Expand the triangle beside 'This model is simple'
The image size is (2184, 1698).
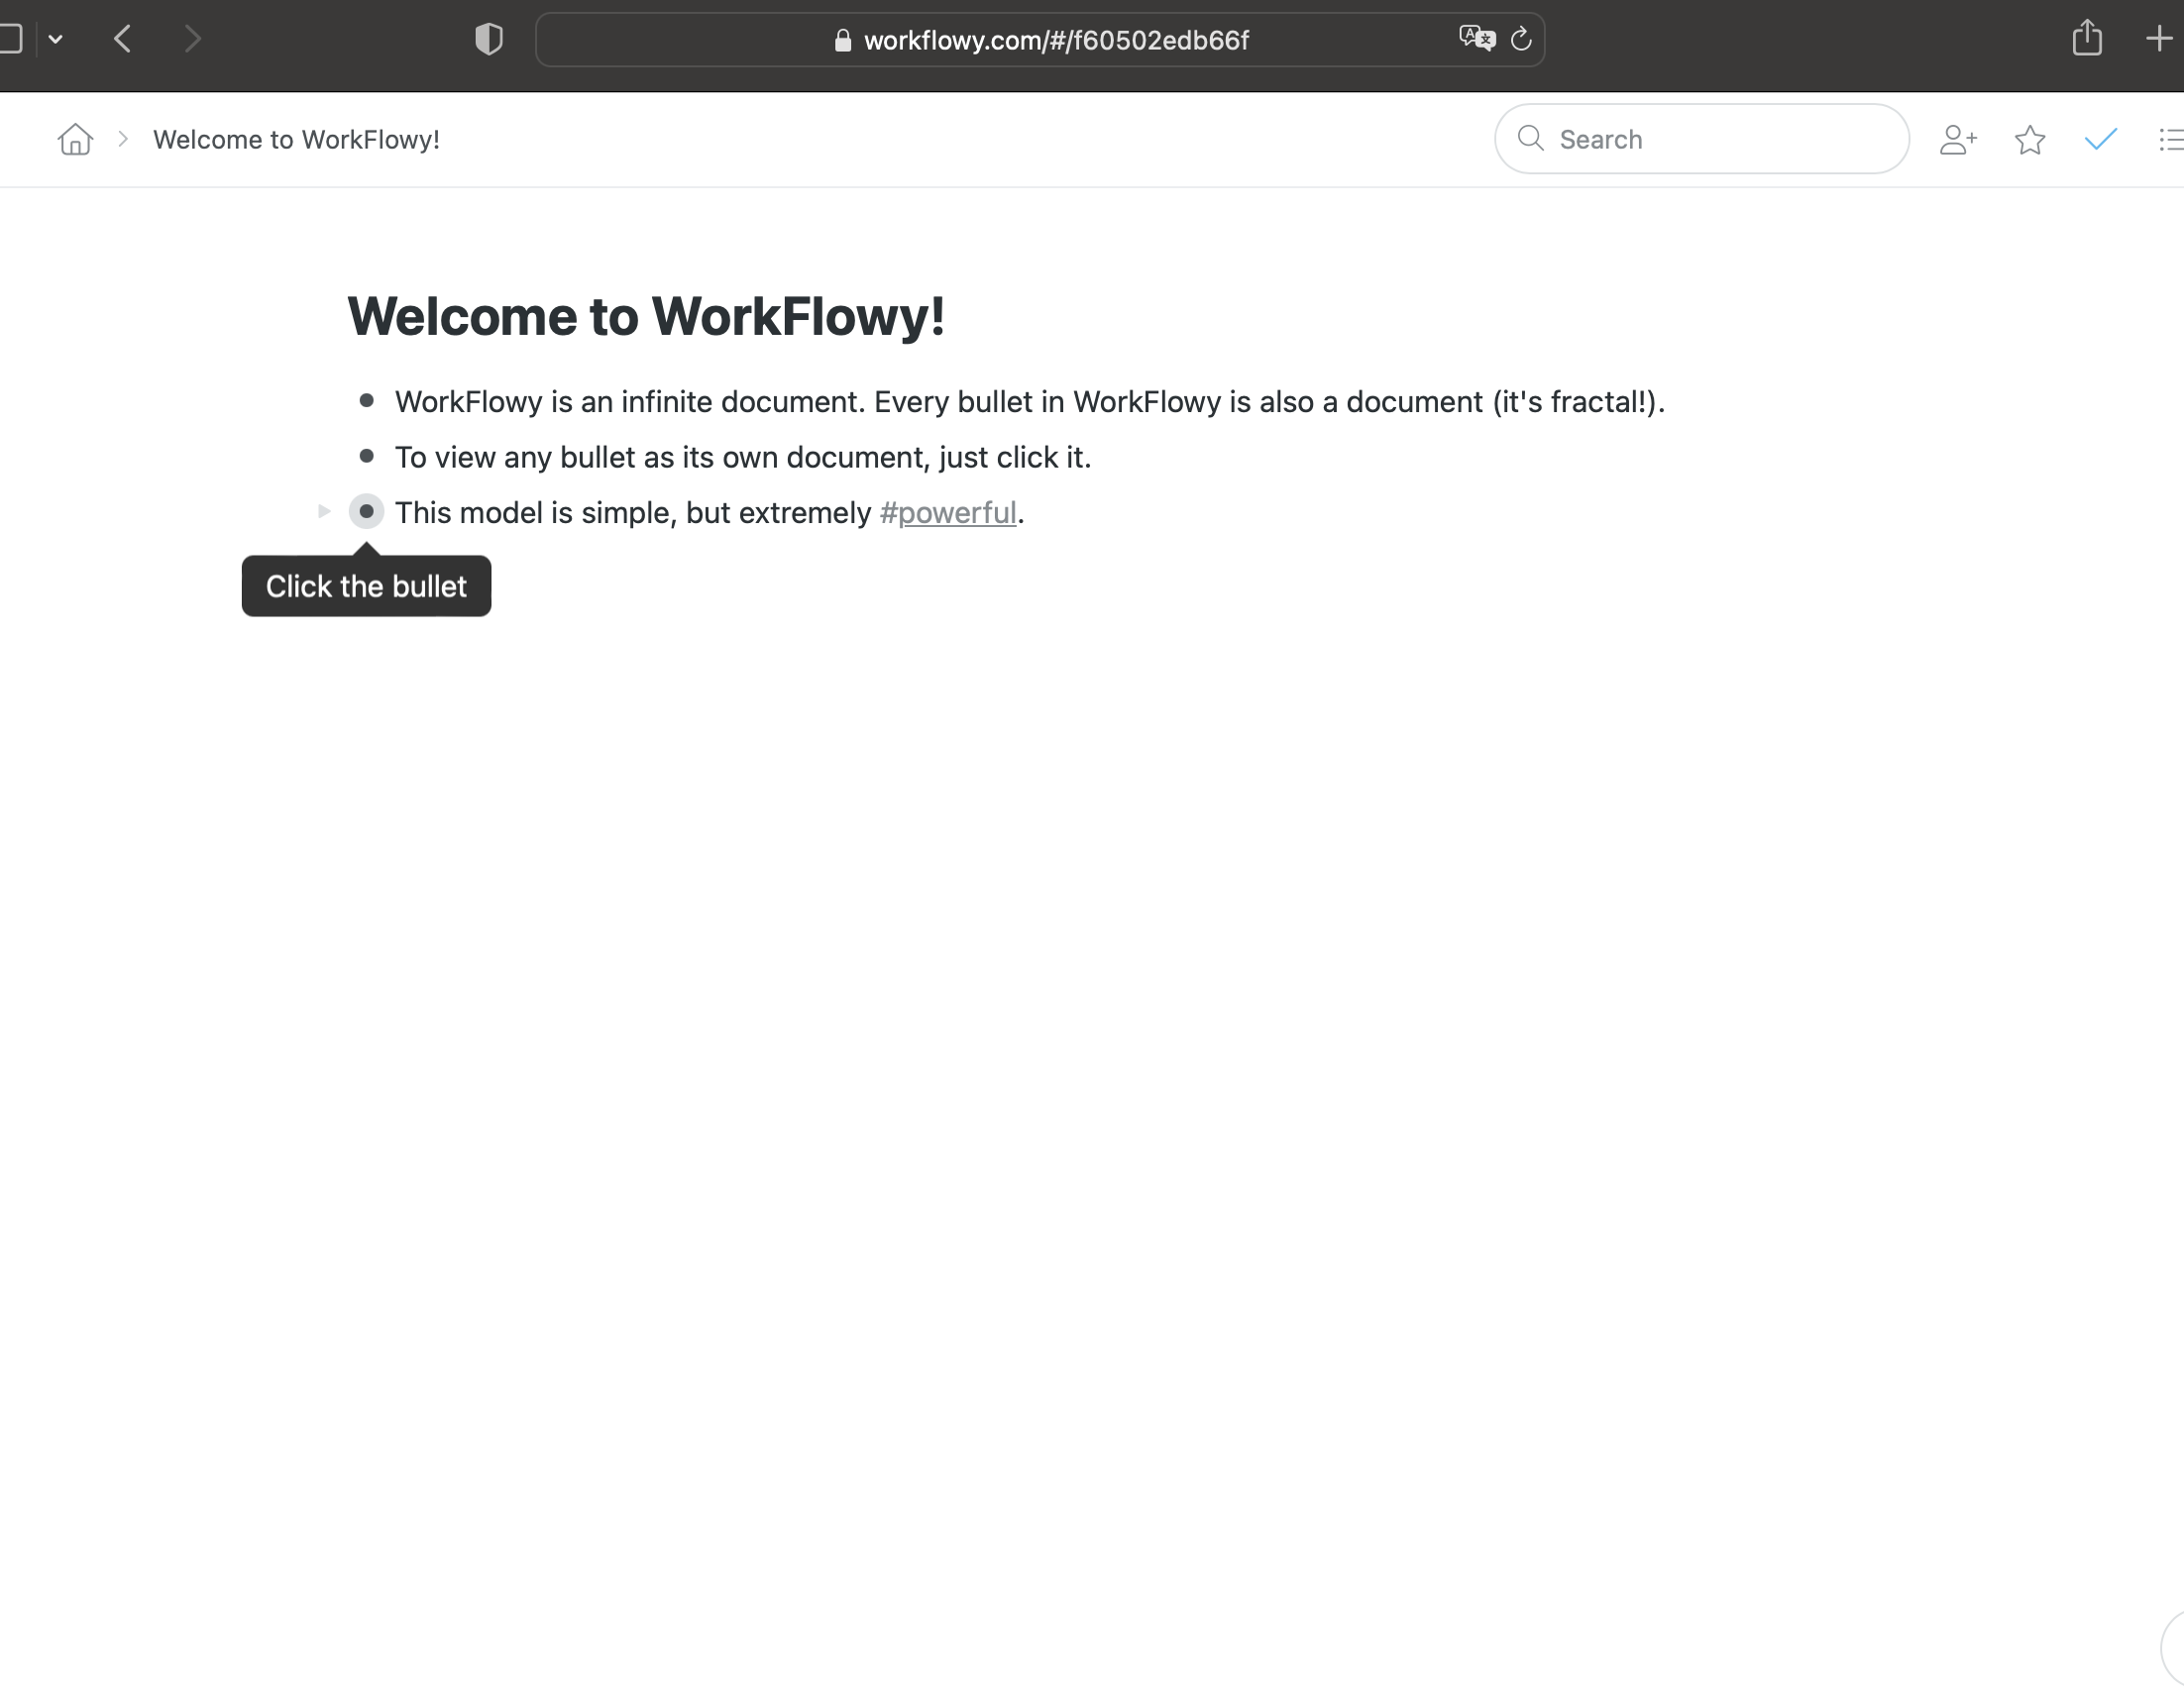coord(323,512)
